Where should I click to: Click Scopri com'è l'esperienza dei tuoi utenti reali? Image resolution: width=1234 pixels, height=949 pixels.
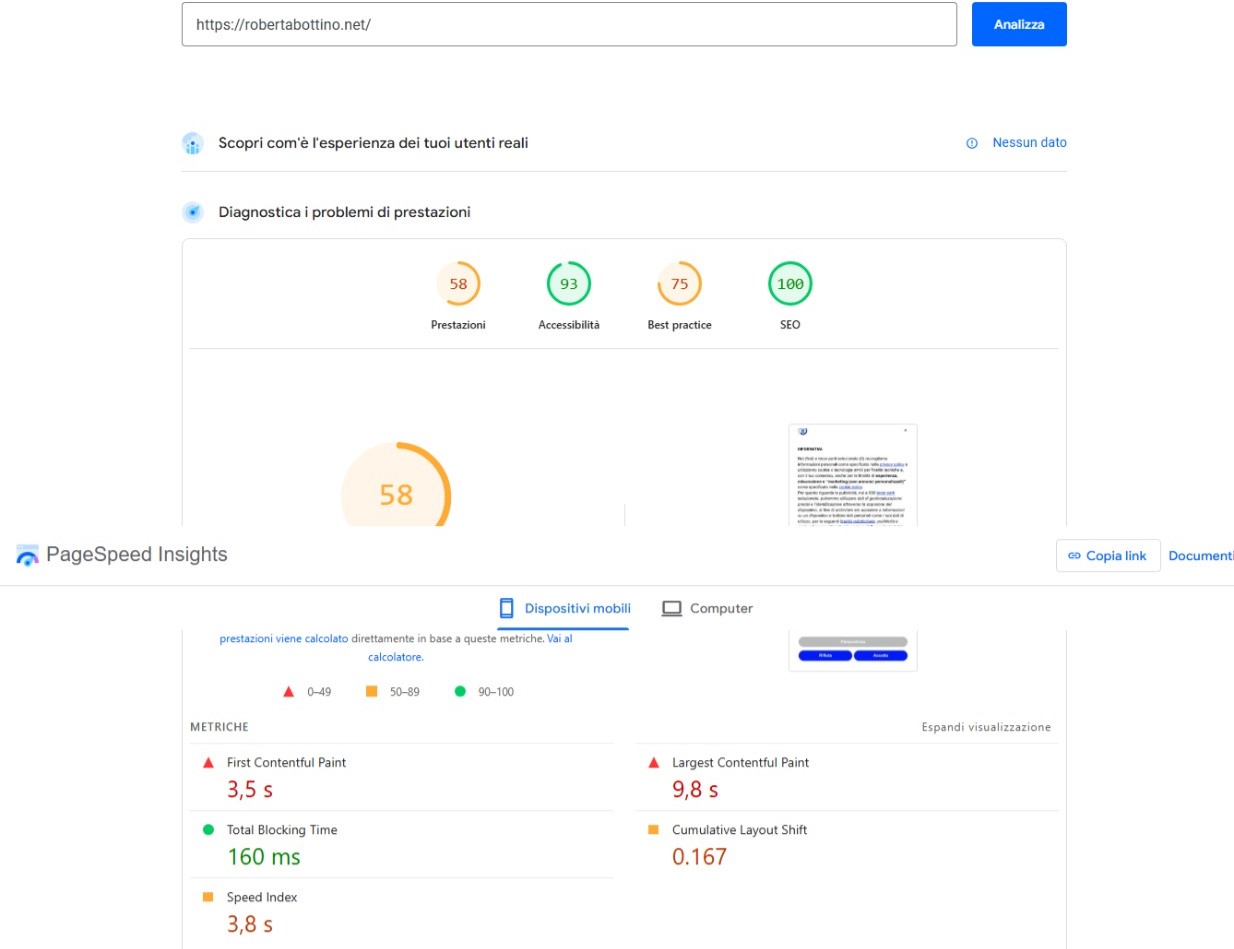373,143
